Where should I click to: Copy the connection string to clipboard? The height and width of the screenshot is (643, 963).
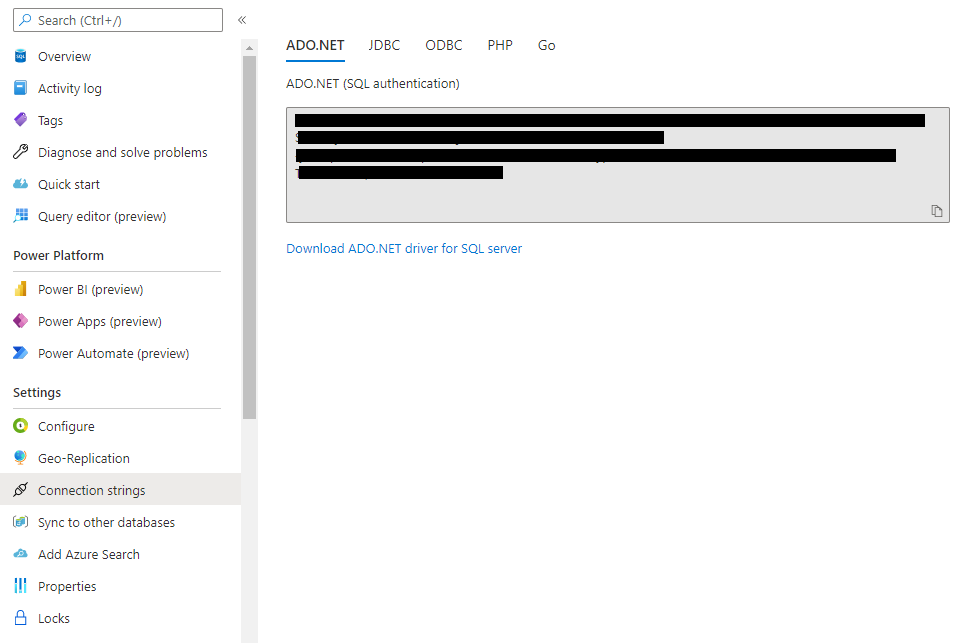(937, 211)
